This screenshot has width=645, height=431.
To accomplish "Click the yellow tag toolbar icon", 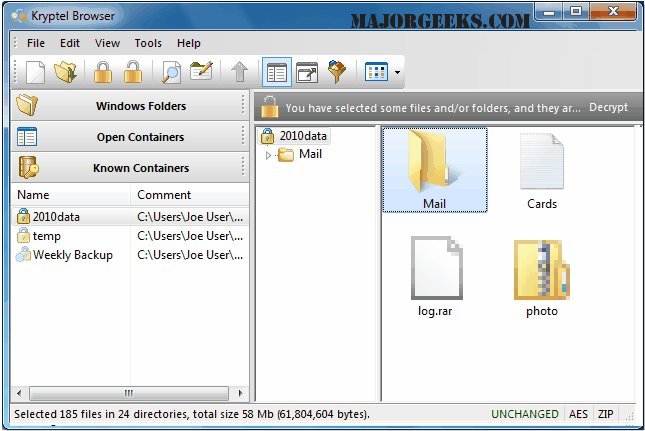I will 336,72.
